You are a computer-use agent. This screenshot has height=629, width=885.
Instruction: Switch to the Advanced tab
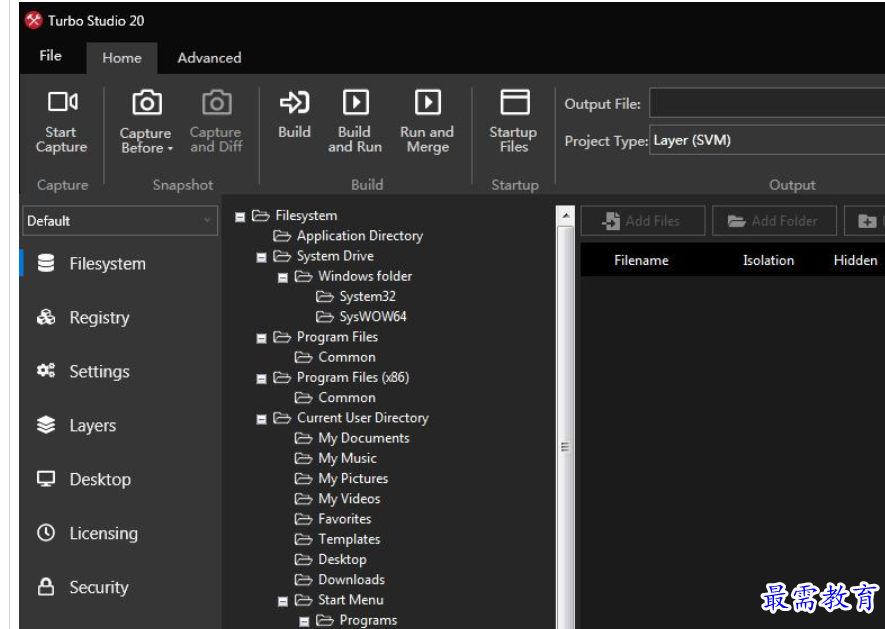coord(209,58)
